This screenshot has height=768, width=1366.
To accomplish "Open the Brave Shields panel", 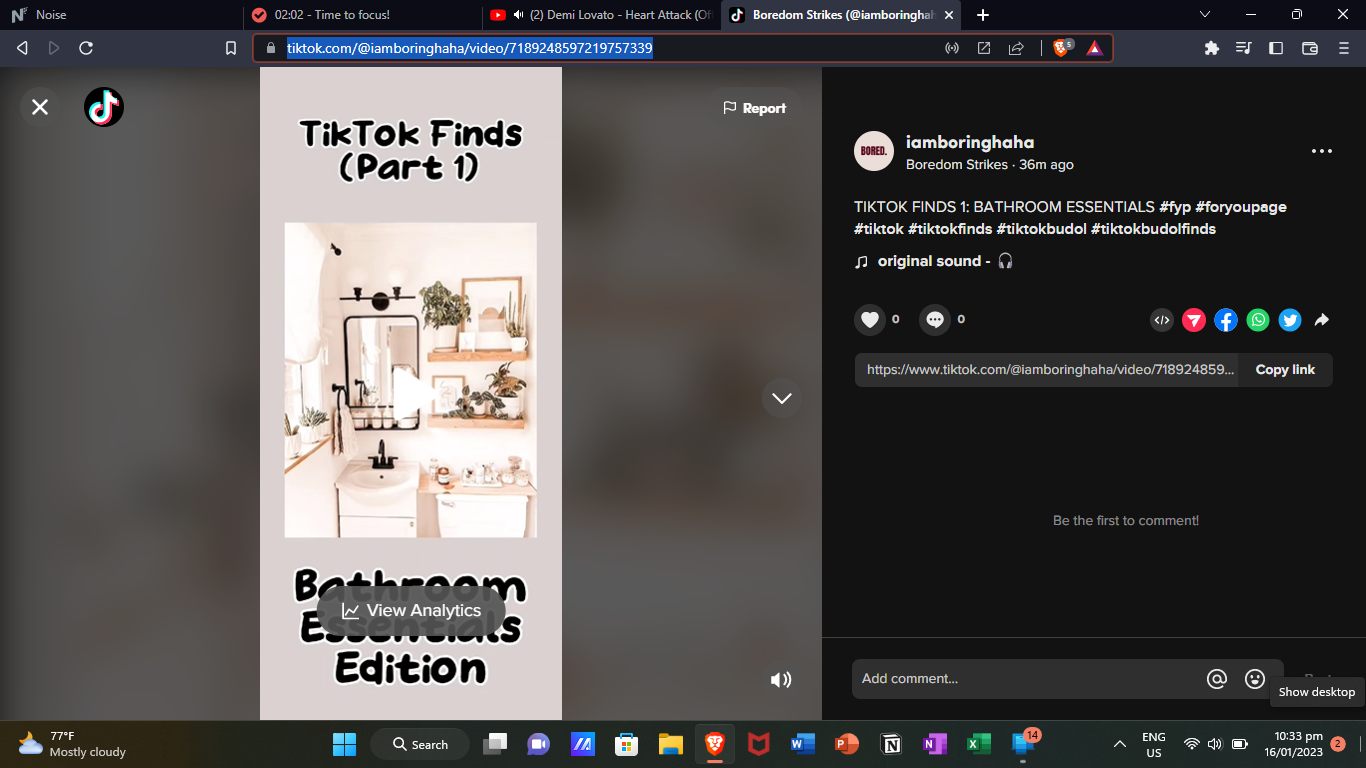I will (x=1063, y=48).
